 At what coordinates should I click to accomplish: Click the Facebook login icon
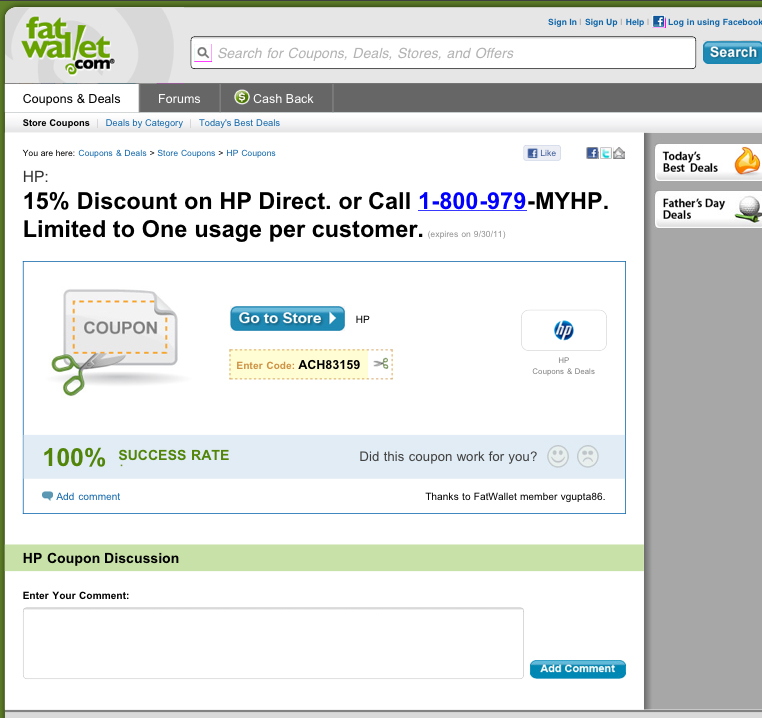tap(658, 21)
